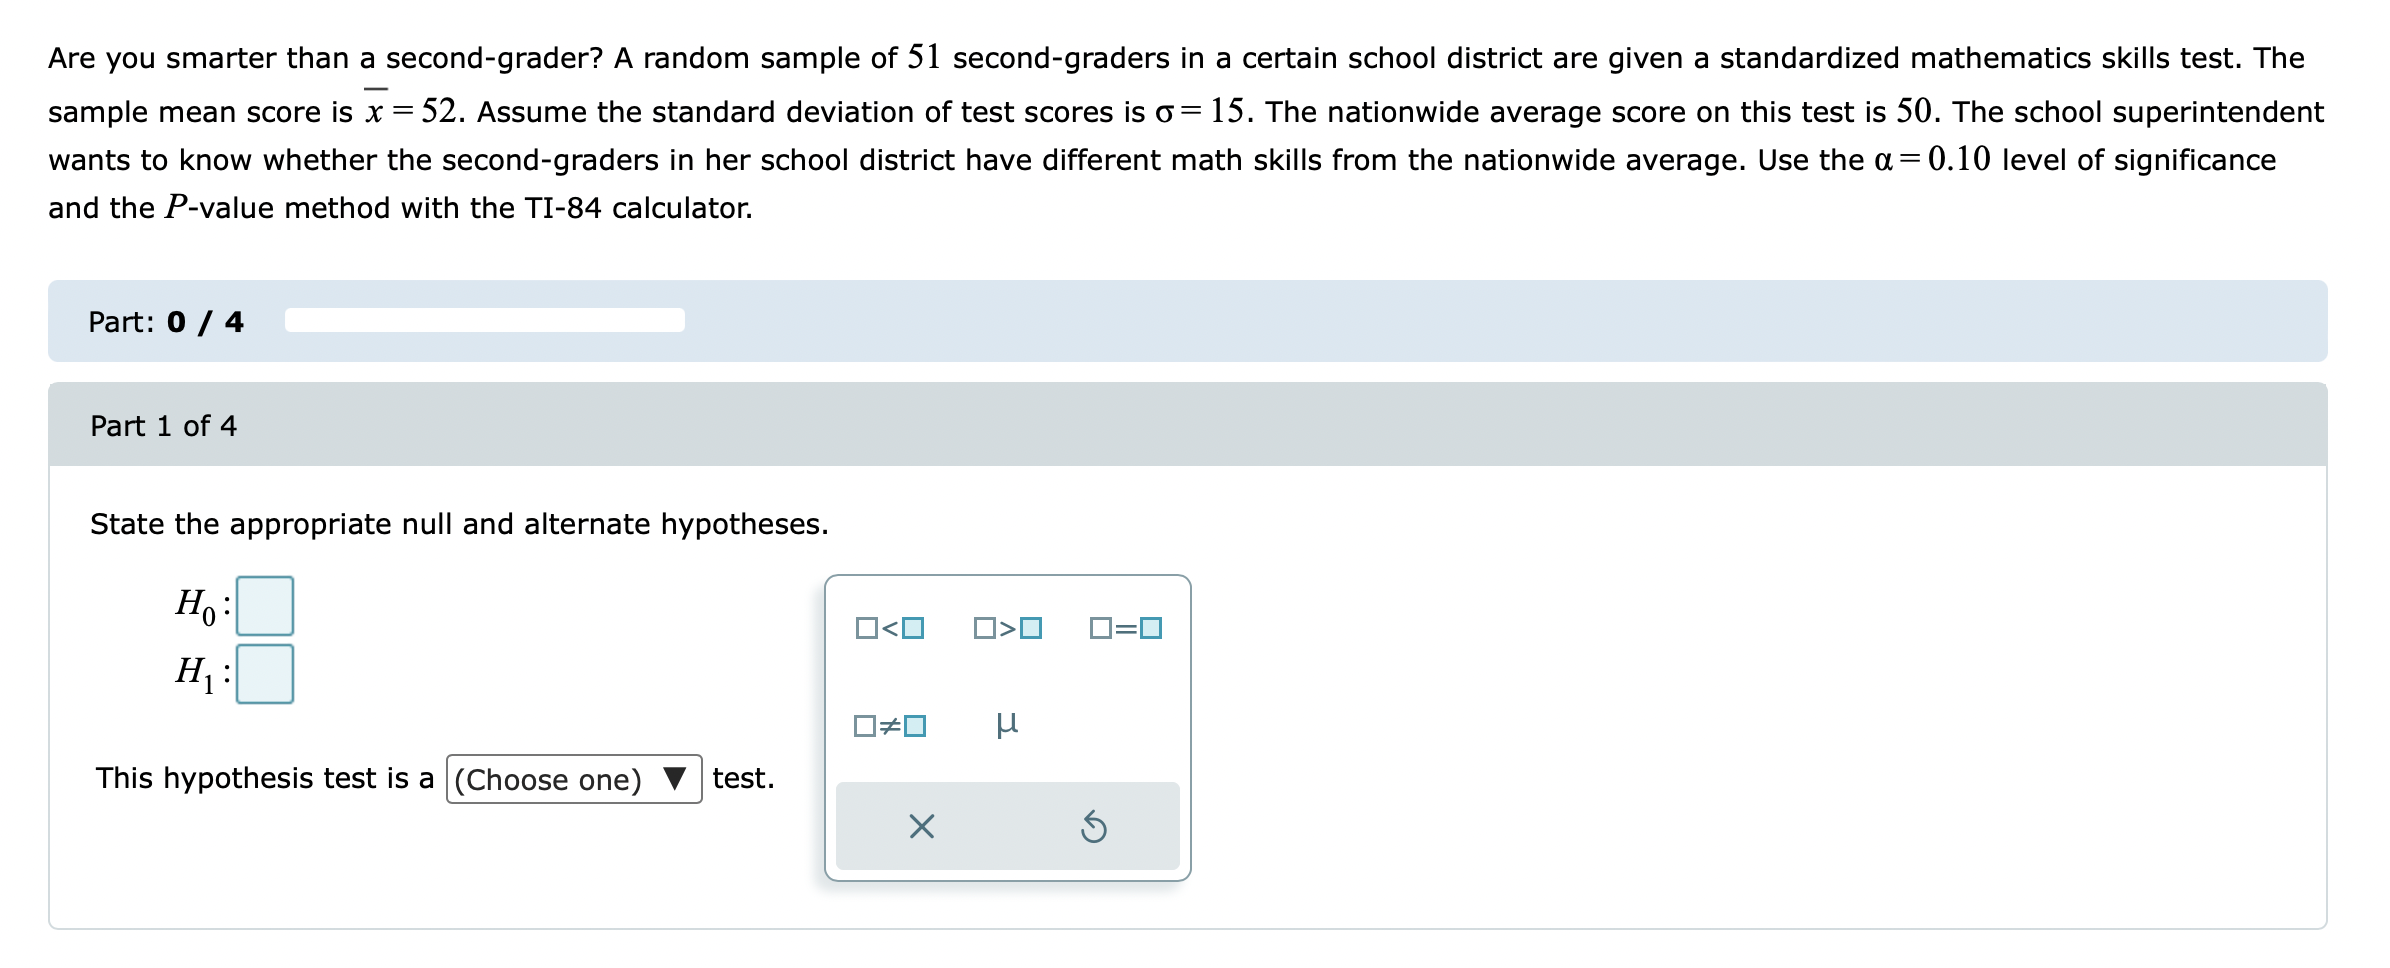Image resolution: width=2390 pixels, height=968 pixels.
Task: Click the dropdown arrow beside Choose one
Action: pos(675,780)
